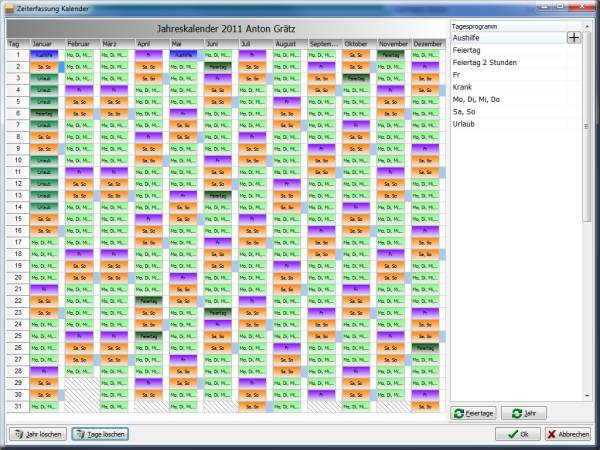This screenshot has width=600, height=450.
Task: Select Sa, So in the Tagesprogramm list
Action: tap(515, 111)
